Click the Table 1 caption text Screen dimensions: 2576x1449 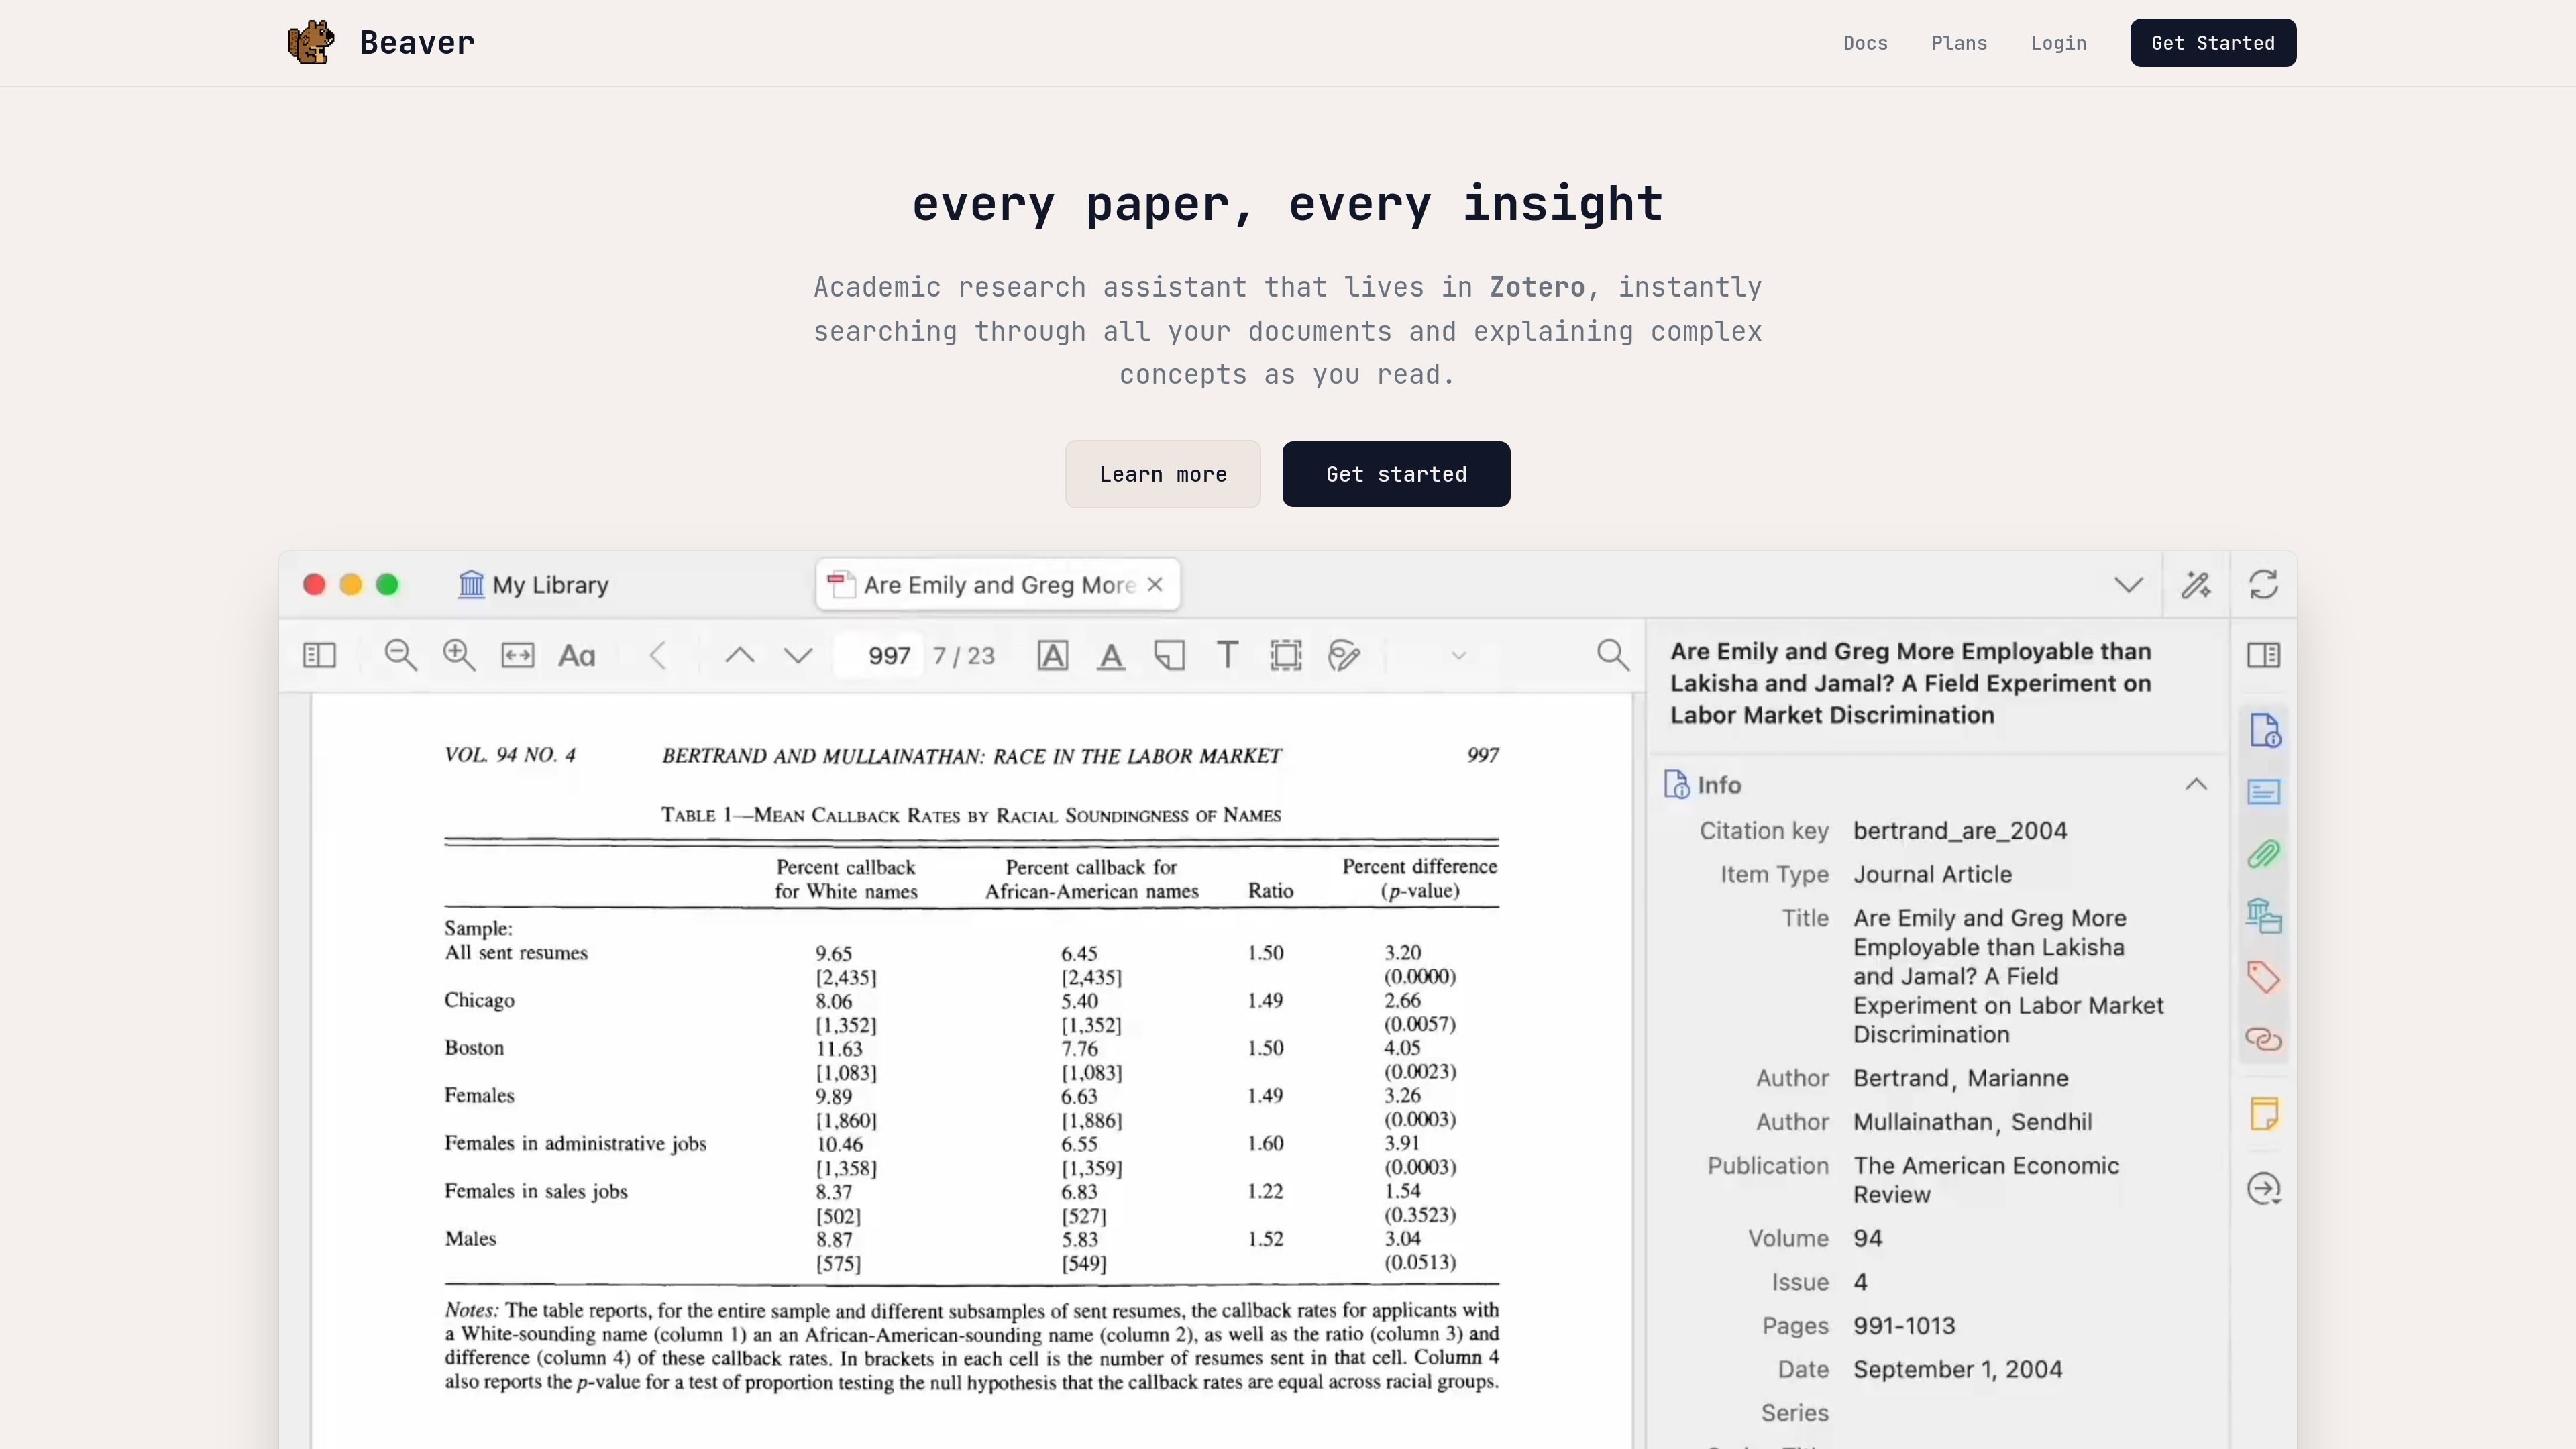[x=971, y=815]
